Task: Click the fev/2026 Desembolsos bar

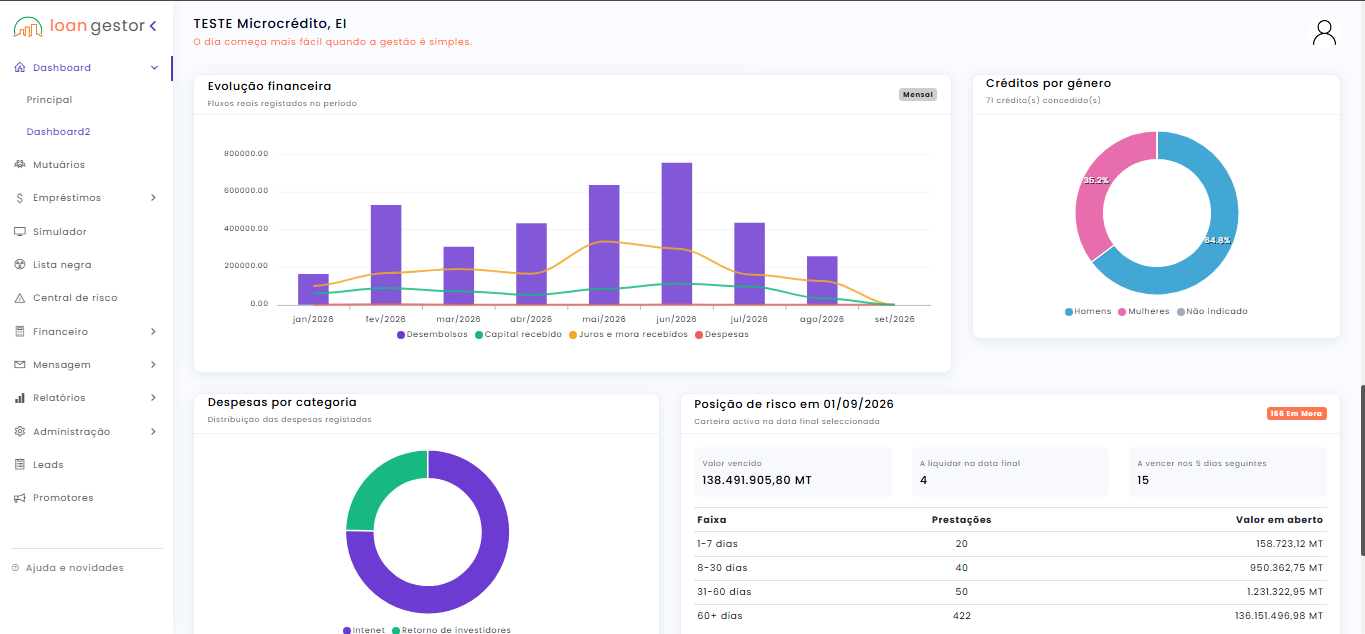Action: 386,255
